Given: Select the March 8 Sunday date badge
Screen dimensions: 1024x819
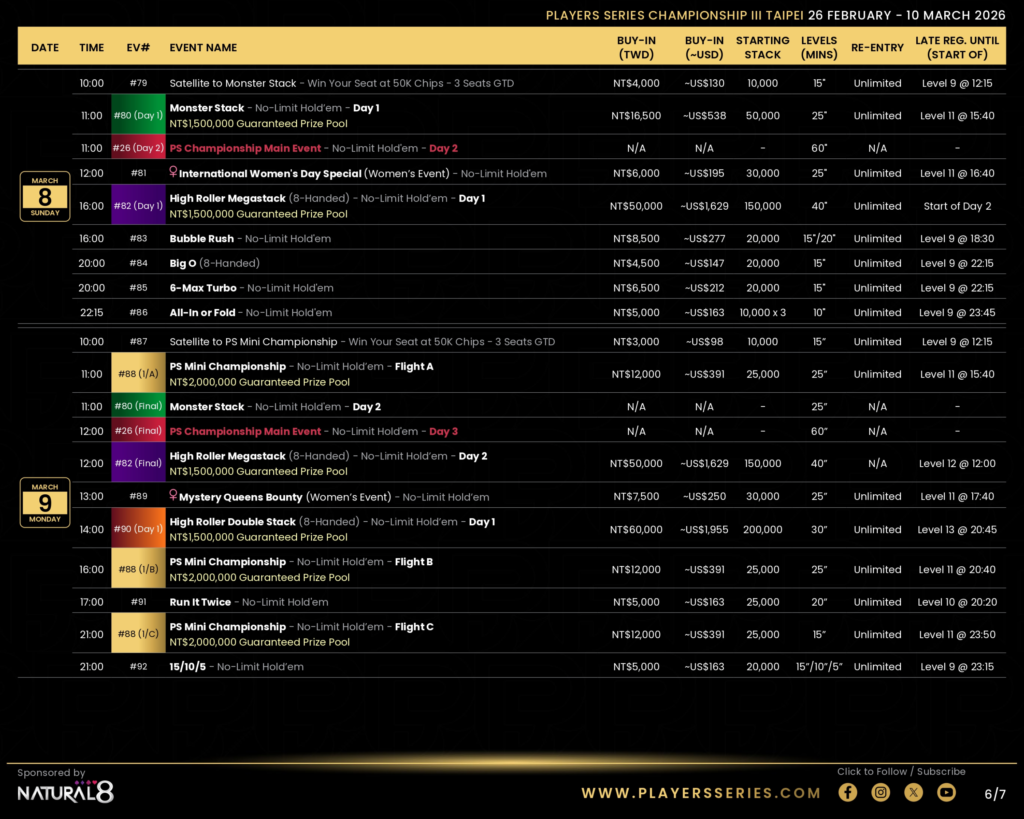Looking at the screenshot, I should point(44,196).
